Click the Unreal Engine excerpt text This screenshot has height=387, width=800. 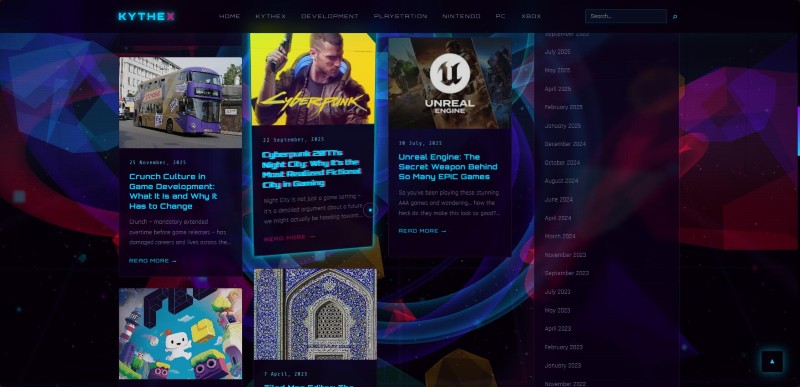(449, 203)
